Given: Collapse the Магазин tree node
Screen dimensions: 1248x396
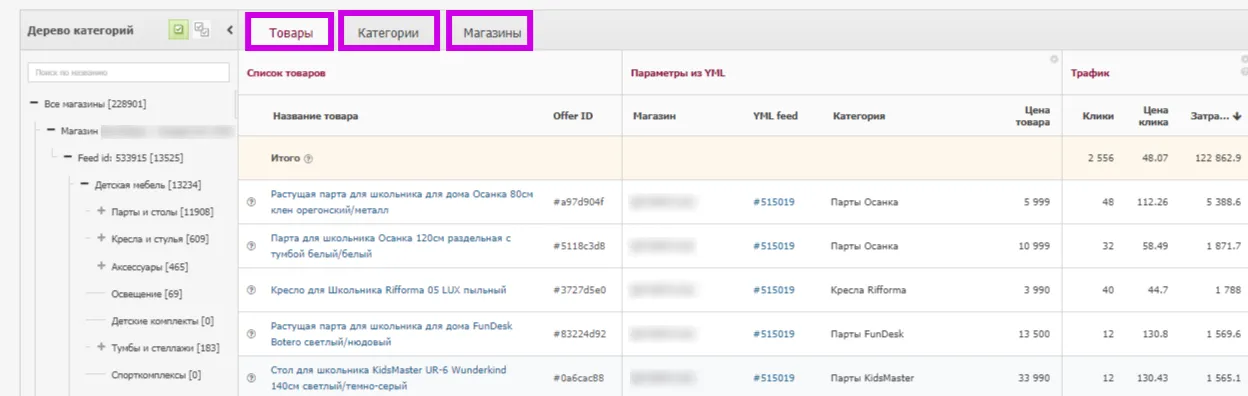Looking at the screenshot, I should click(x=51, y=131).
